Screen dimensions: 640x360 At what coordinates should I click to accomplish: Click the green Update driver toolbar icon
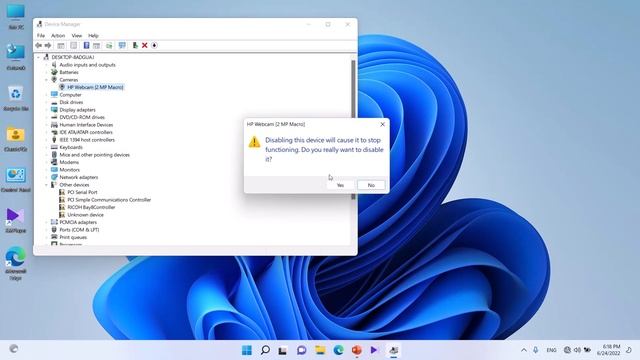(135, 45)
